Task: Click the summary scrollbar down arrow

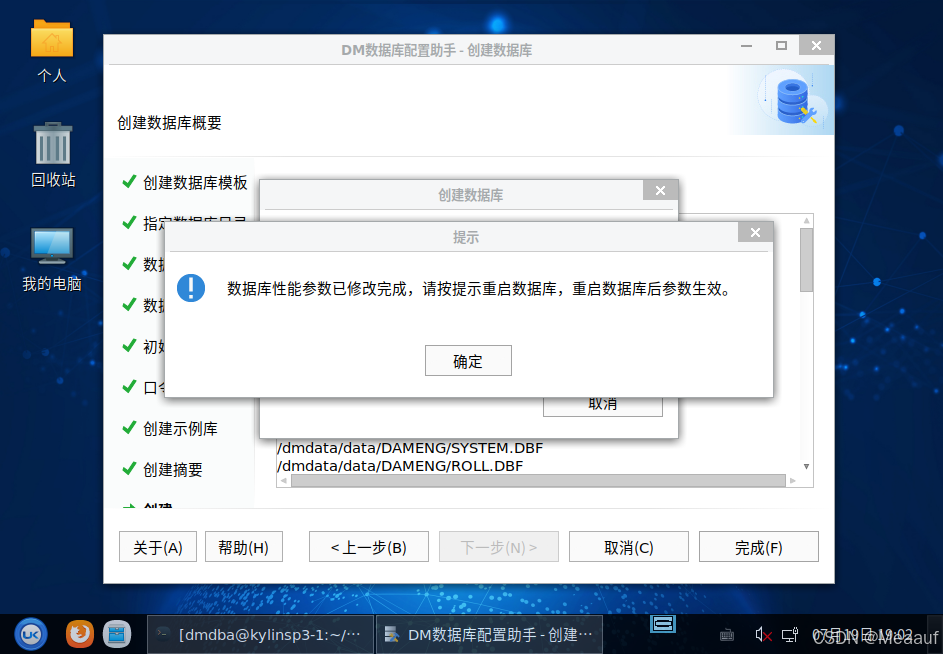Action: point(806,466)
